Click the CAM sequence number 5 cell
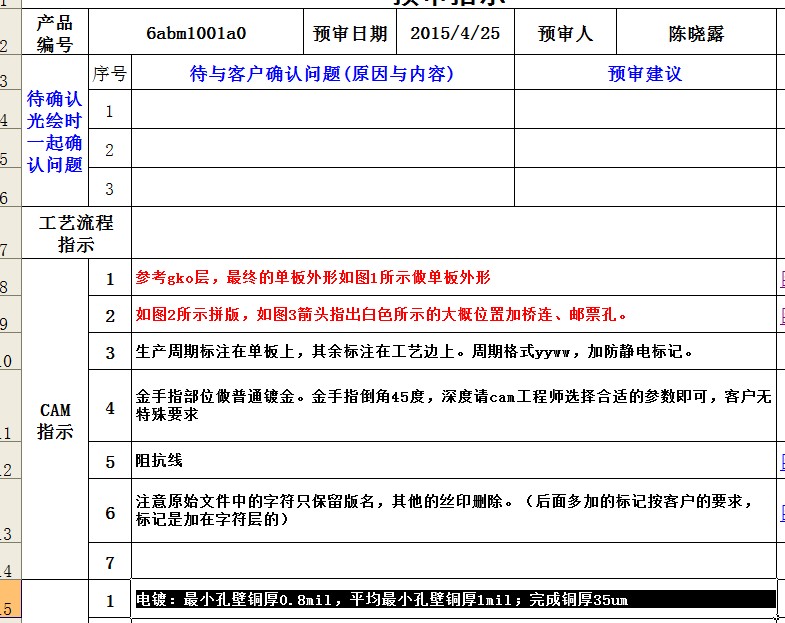 [110, 460]
